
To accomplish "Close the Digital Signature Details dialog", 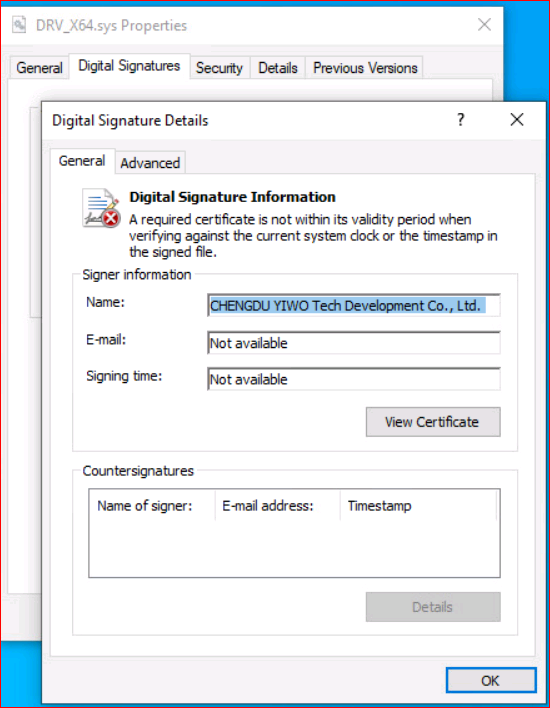I will click(517, 120).
